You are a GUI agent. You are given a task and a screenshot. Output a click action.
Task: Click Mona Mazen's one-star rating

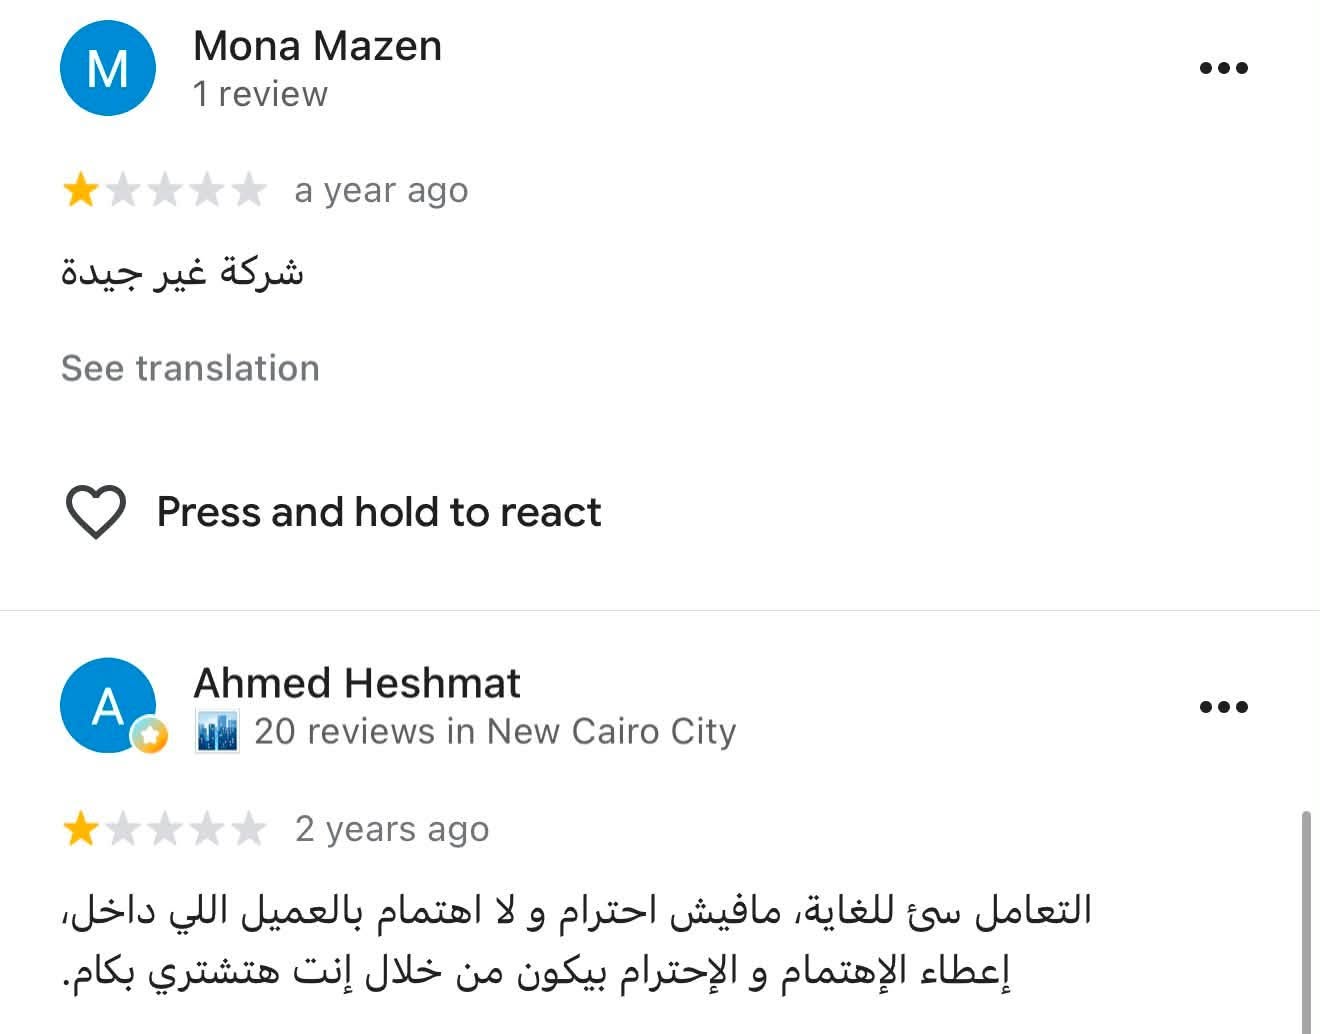click(164, 190)
